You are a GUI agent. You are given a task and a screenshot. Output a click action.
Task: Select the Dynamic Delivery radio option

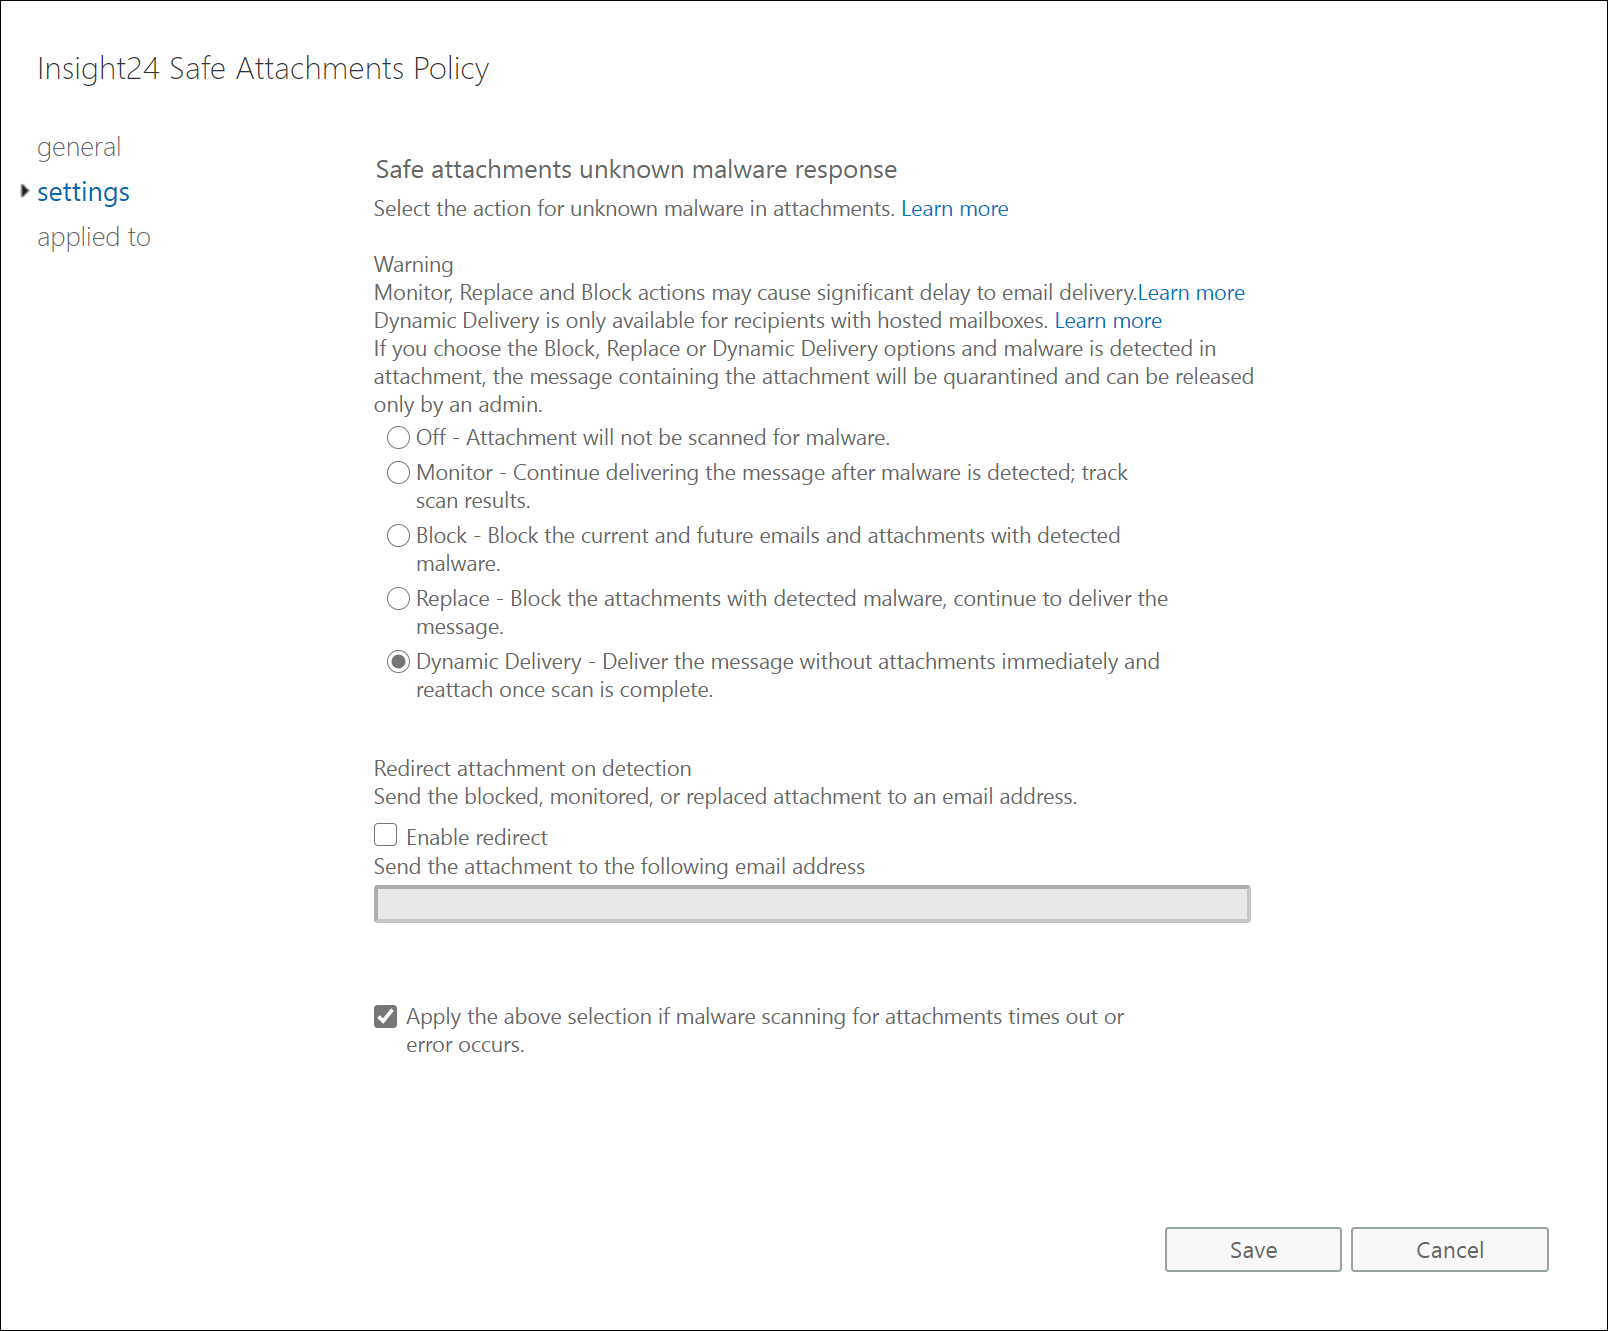click(x=398, y=662)
